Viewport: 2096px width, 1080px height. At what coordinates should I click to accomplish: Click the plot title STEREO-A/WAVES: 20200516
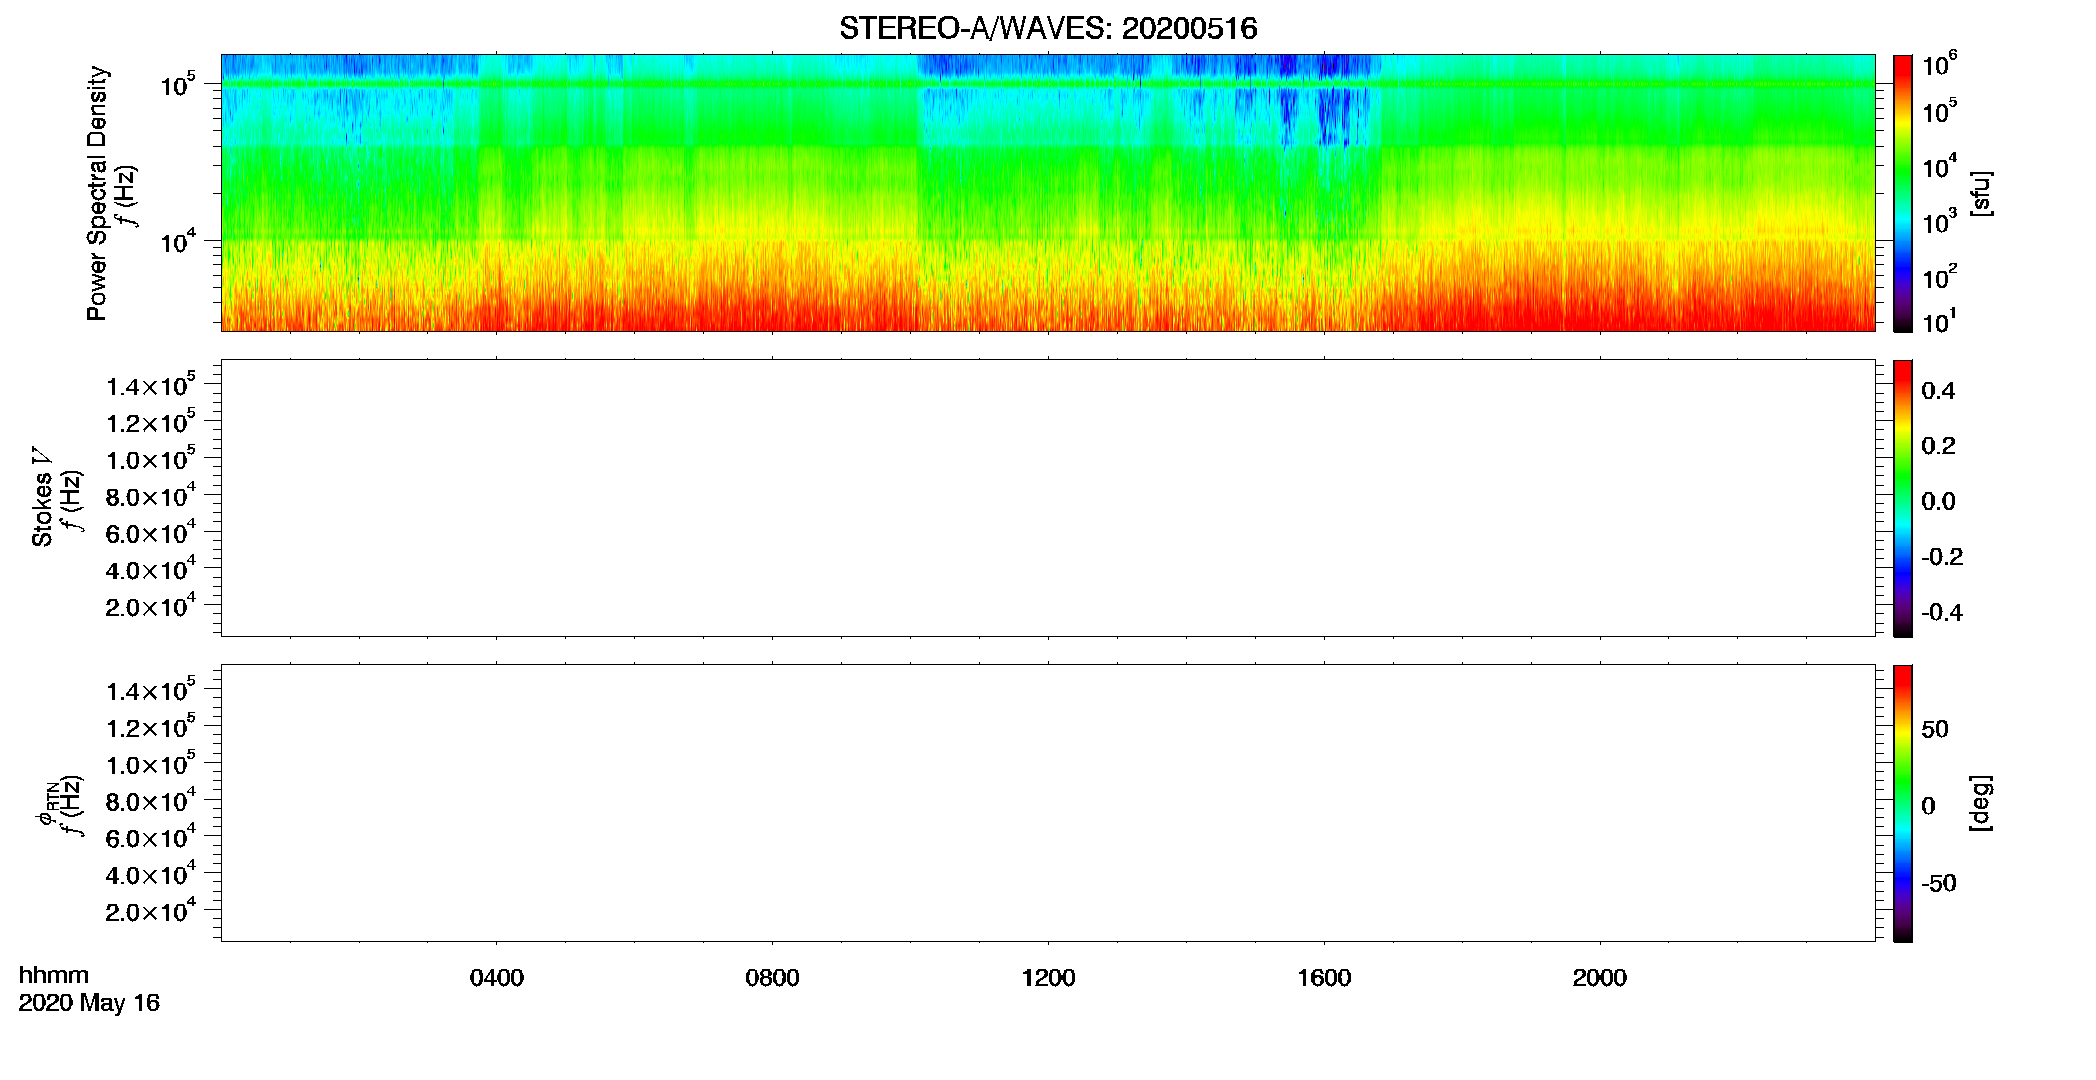(1048, 28)
